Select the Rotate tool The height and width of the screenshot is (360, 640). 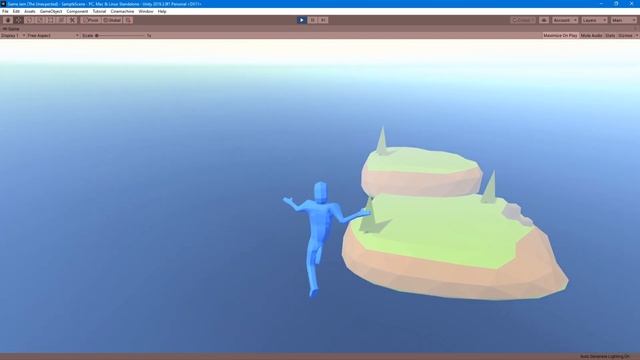coord(29,20)
